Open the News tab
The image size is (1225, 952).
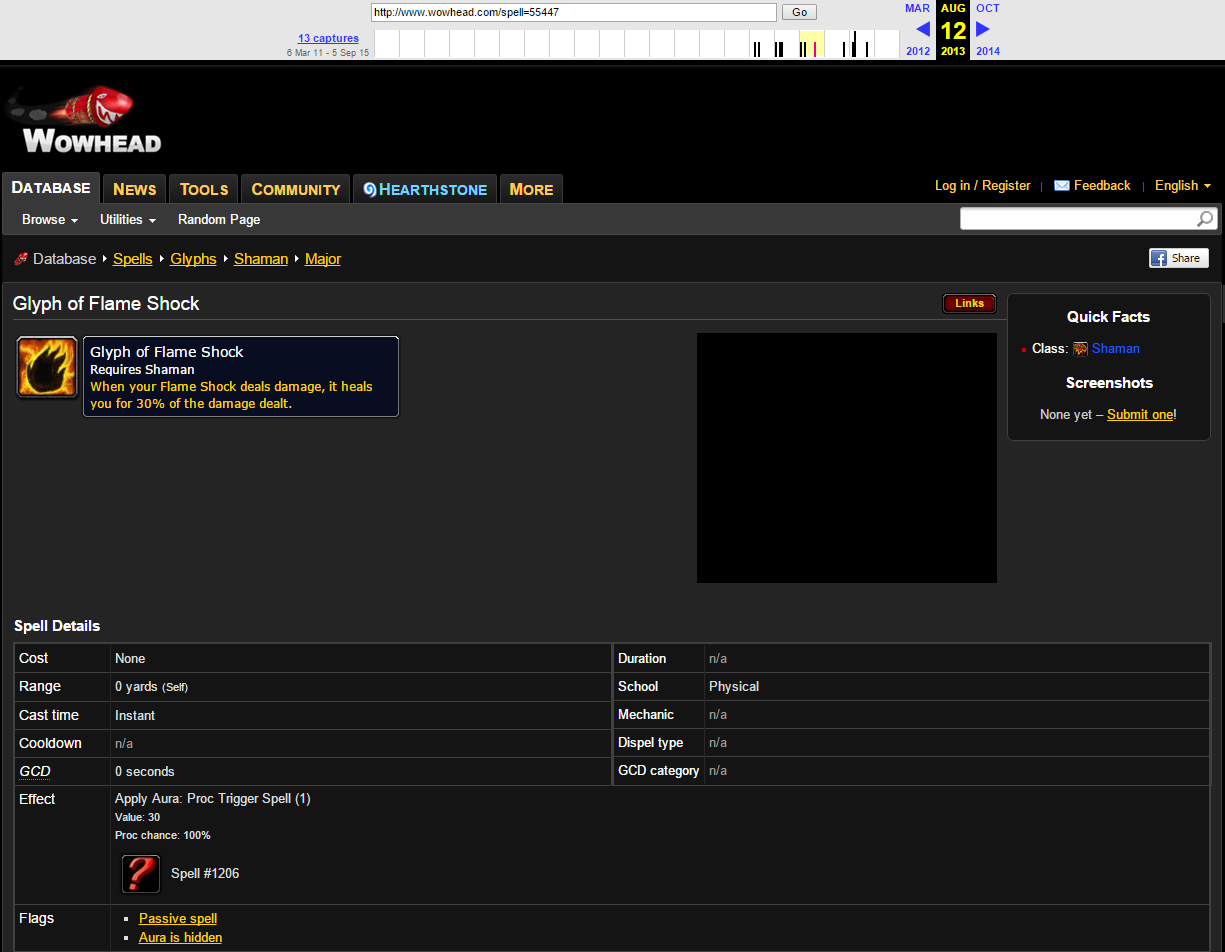click(135, 189)
